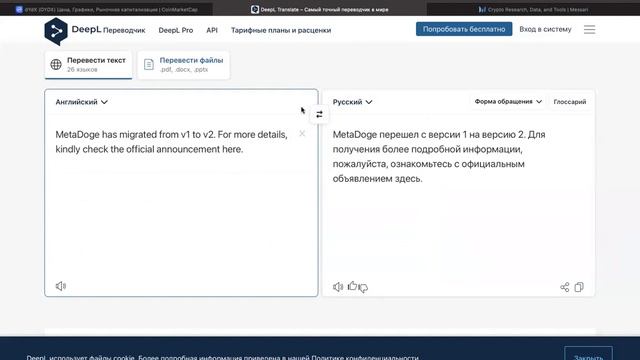The width and height of the screenshot is (640, 360).
Task: Share the translation
Action: point(564,287)
